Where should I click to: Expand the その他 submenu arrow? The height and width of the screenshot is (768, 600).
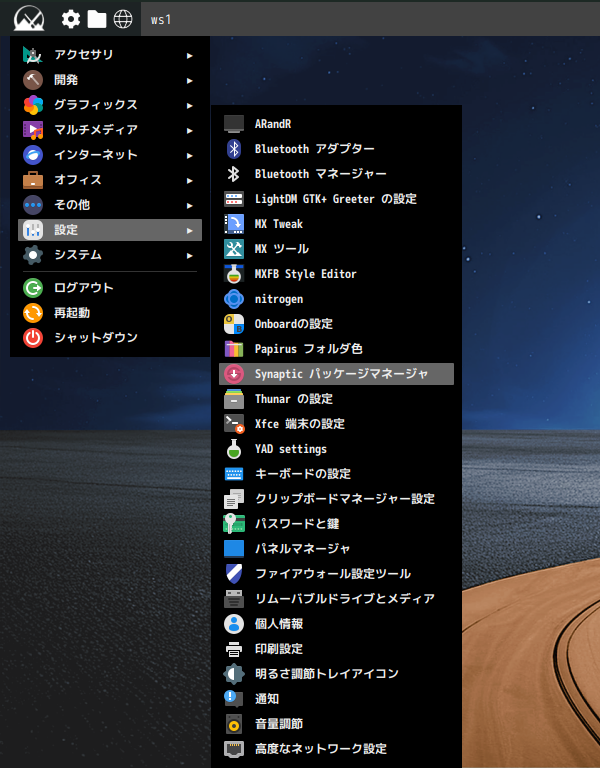tap(190, 205)
